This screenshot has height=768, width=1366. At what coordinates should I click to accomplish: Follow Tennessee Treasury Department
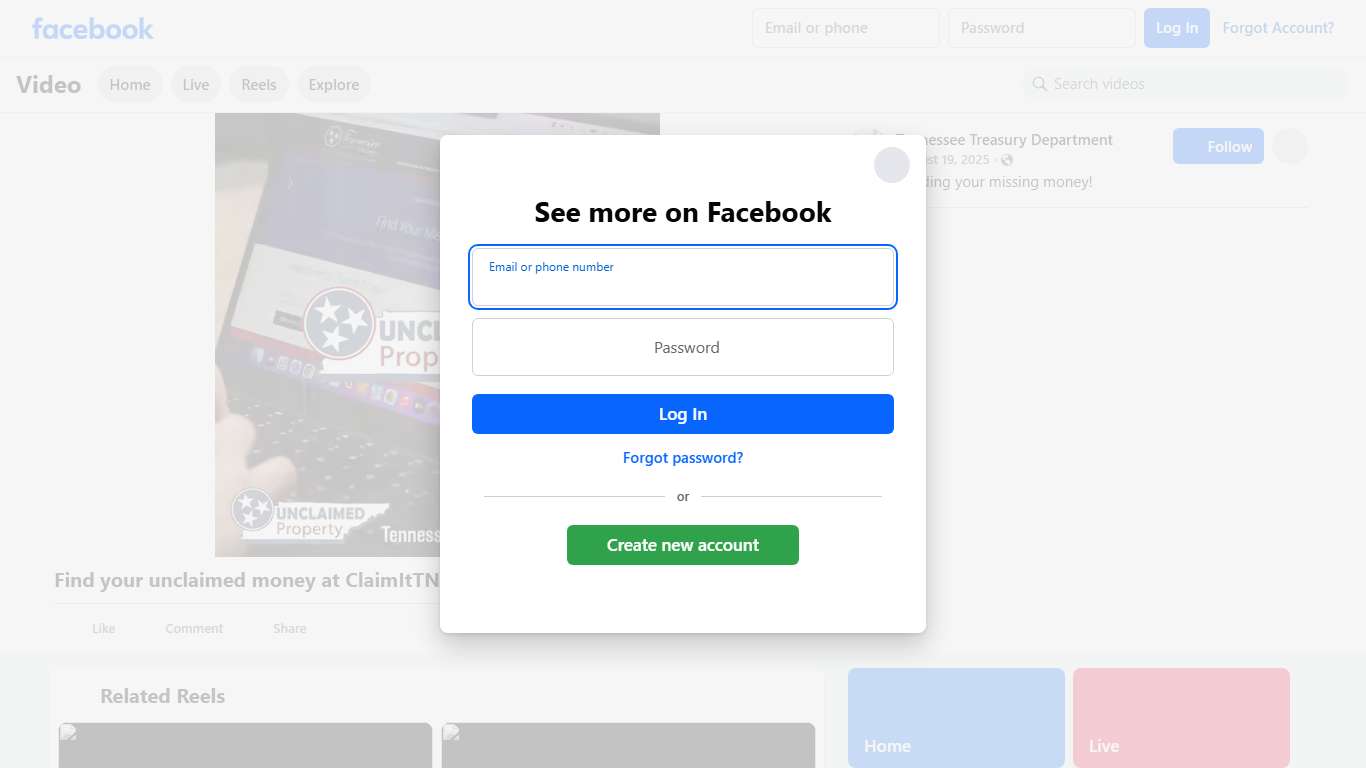click(x=1218, y=147)
